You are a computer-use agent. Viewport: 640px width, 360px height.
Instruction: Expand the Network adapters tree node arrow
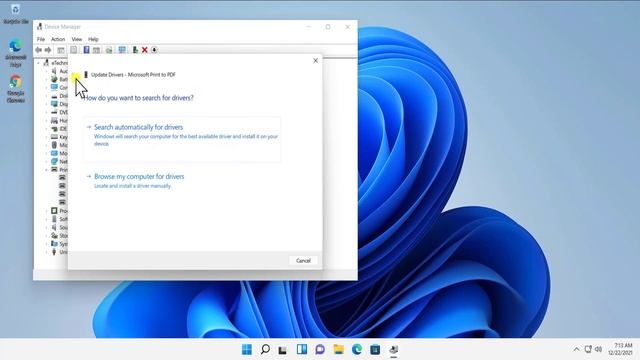coord(47,161)
